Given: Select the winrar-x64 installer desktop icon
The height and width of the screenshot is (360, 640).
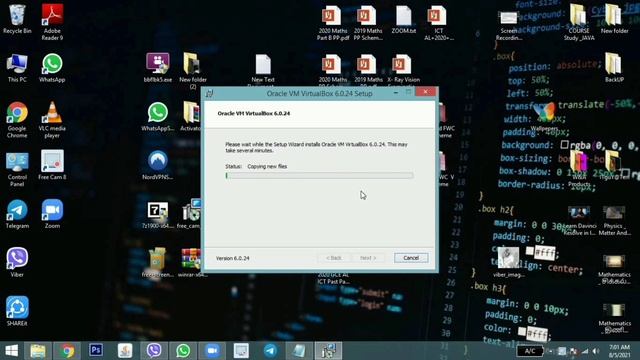Looking at the screenshot, I should pyautogui.click(x=191, y=262).
